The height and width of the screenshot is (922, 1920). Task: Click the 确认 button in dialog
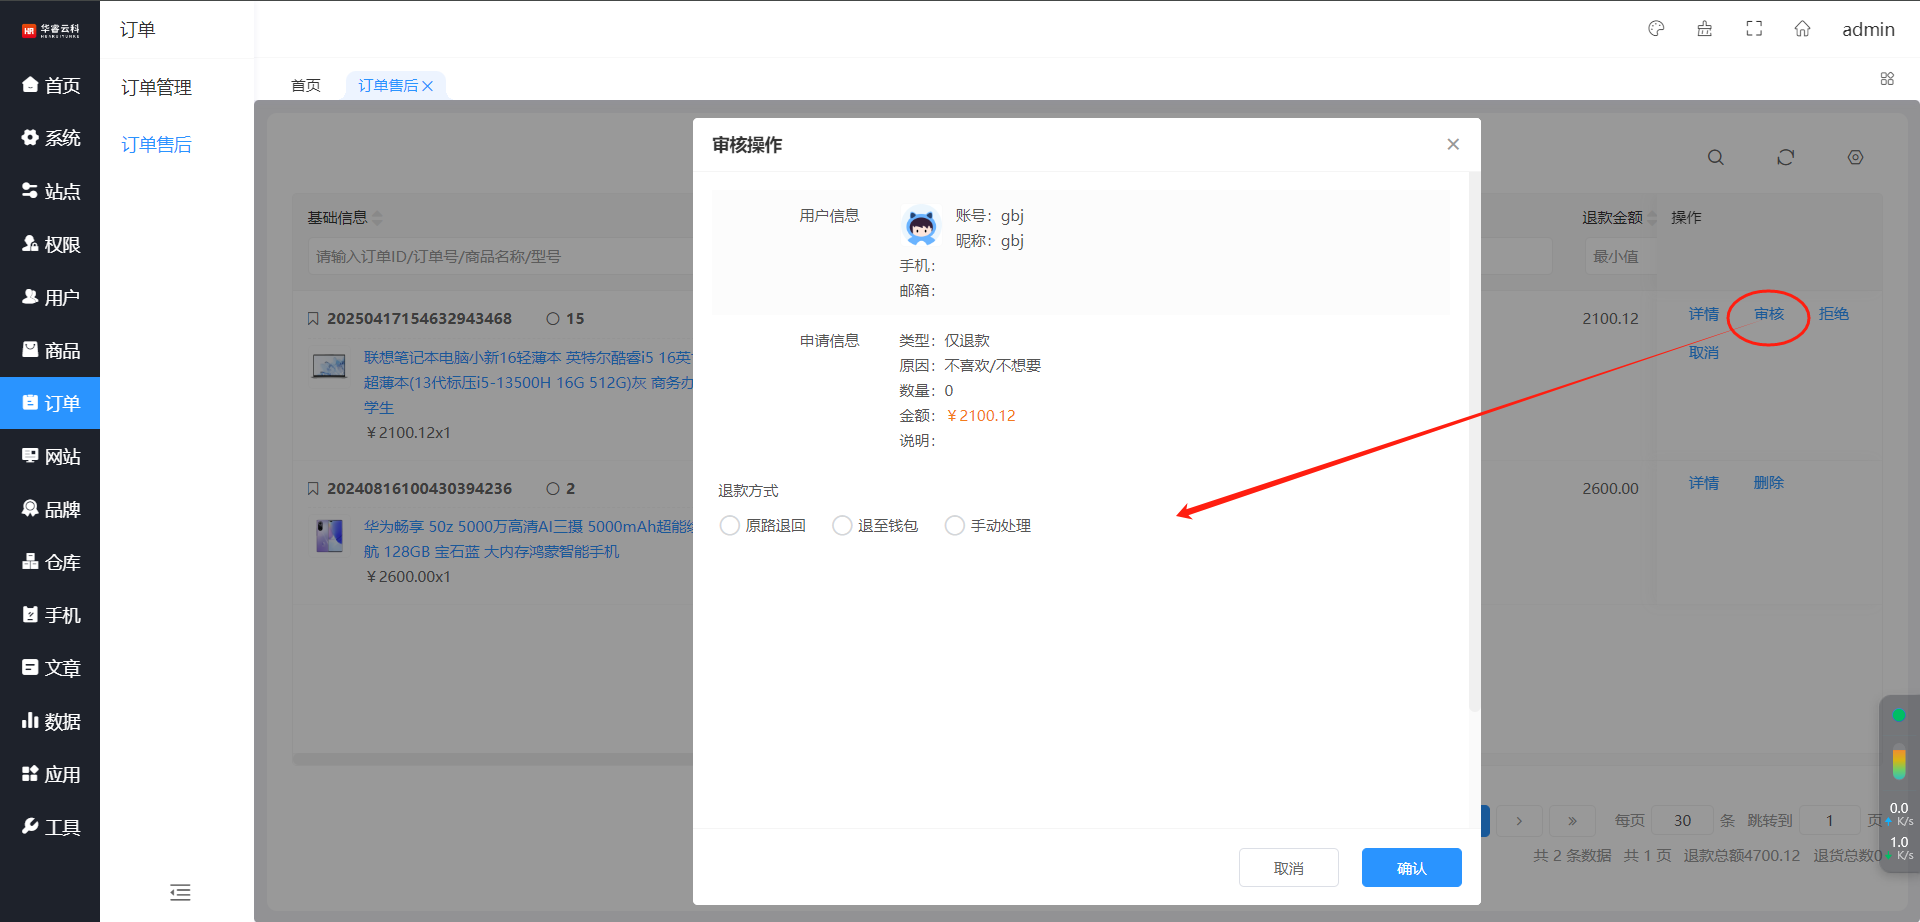[1411, 868]
